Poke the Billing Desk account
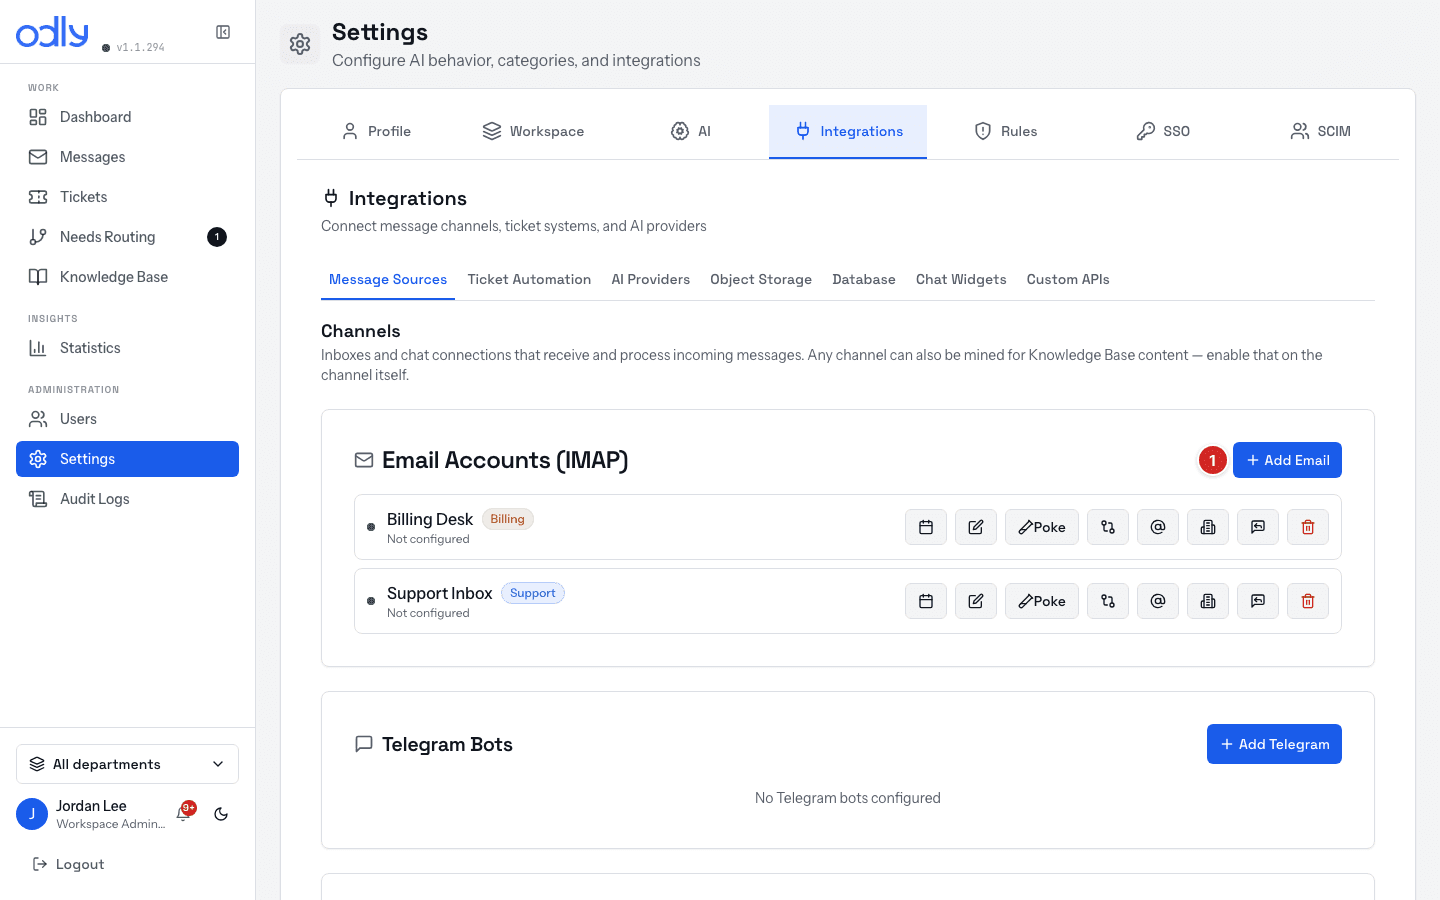1440x900 pixels. click(x=1042, y=527)
